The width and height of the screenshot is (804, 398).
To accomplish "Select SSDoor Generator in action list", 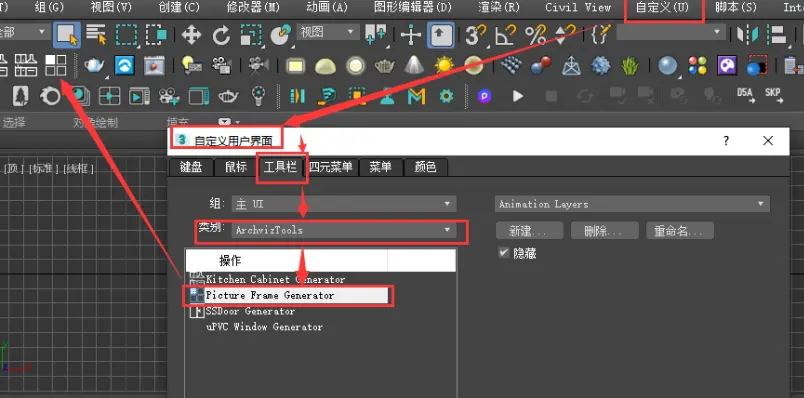I will tap(250, 311).
